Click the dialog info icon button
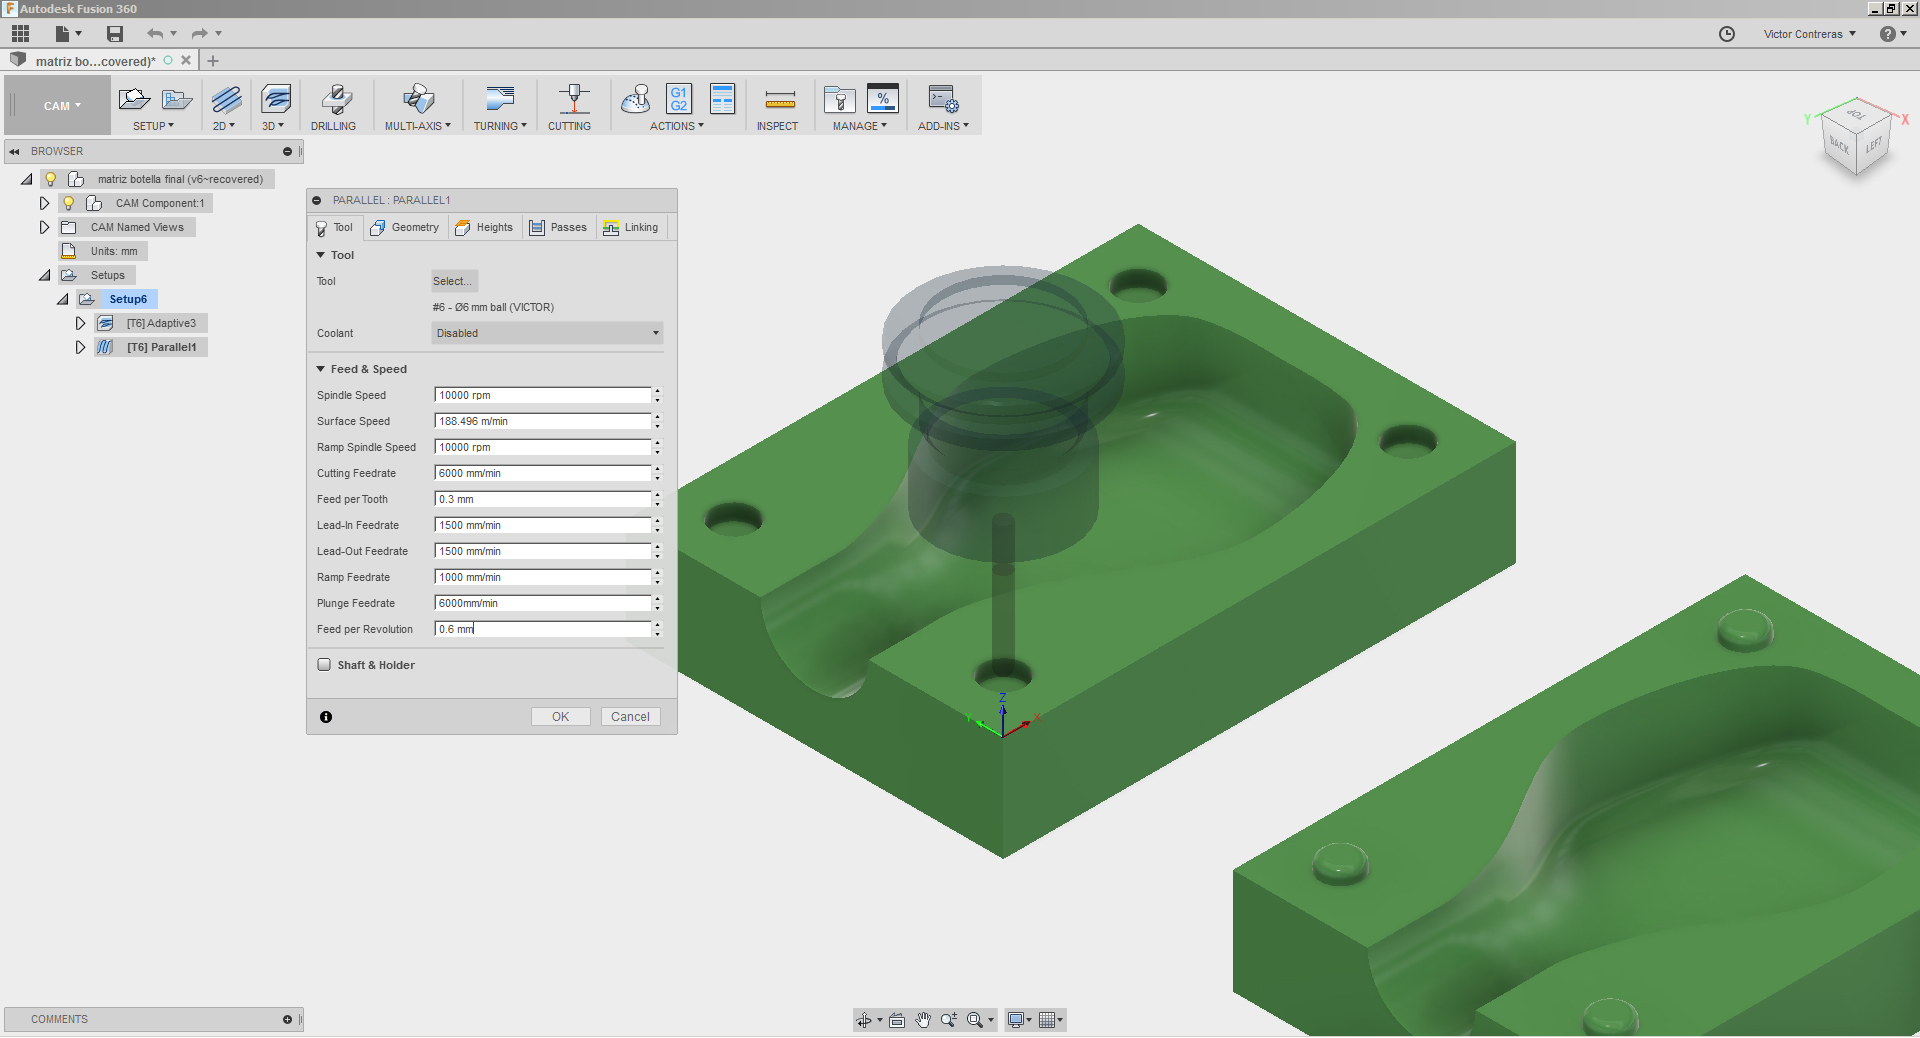Screen dimensions: 1920x1038 pos(326,717)
